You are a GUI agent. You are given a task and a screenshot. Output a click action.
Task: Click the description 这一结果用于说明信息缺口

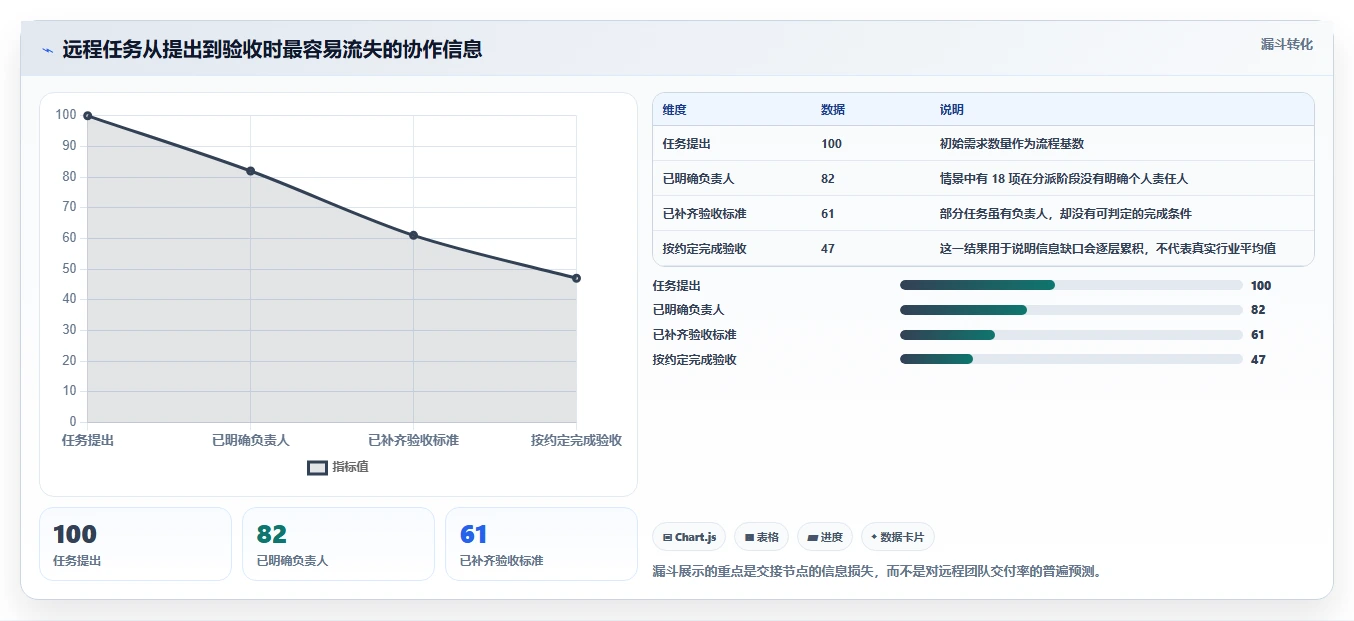click(1107, 249)
